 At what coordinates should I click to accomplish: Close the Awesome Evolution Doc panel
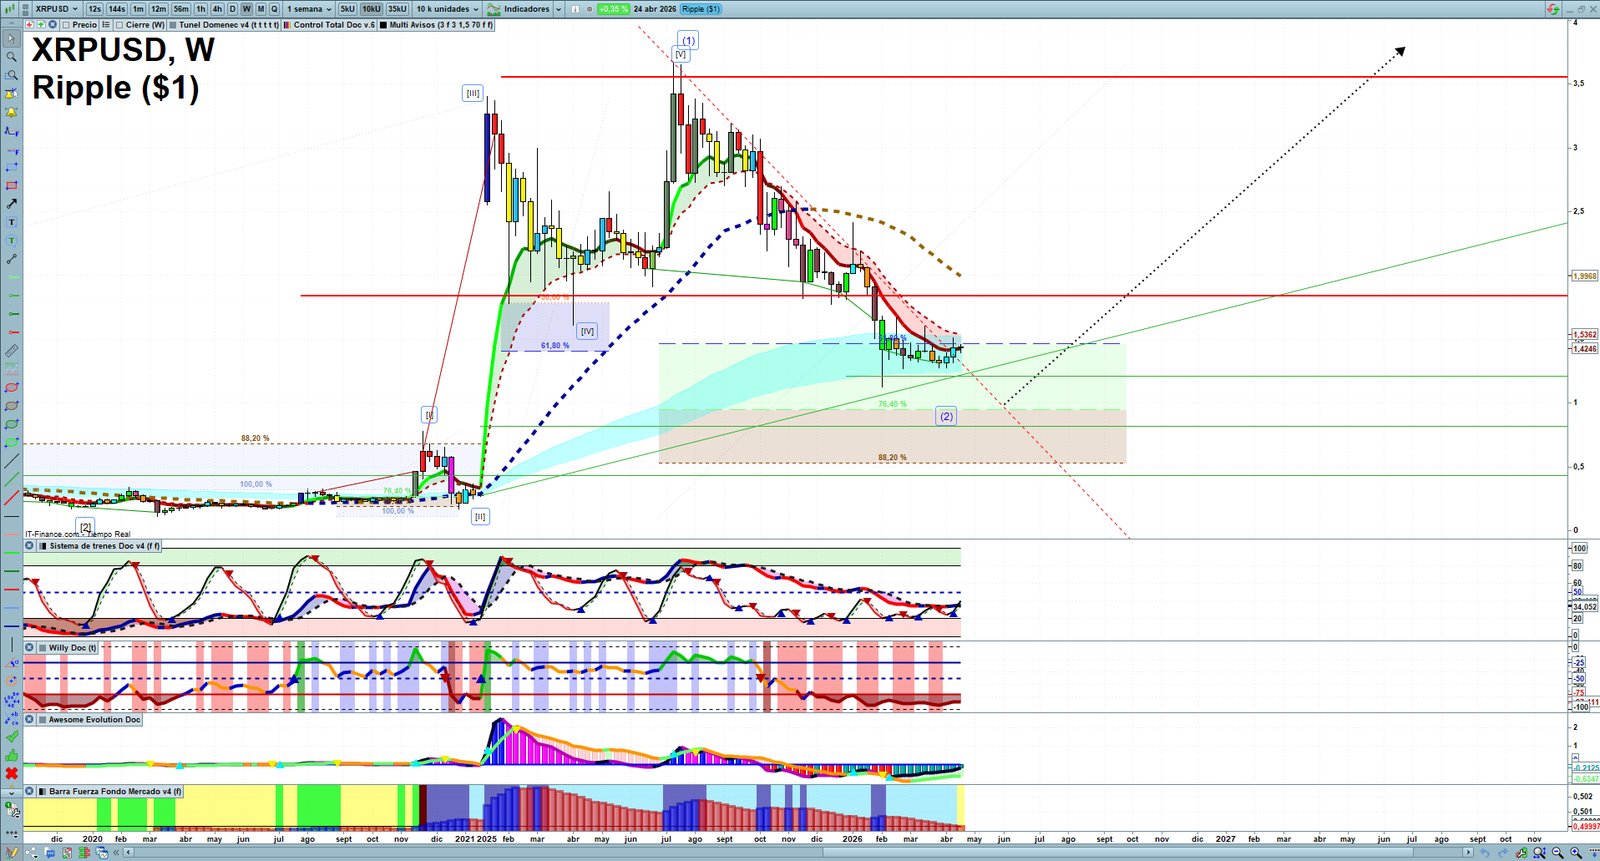click(x=30, y=720)
